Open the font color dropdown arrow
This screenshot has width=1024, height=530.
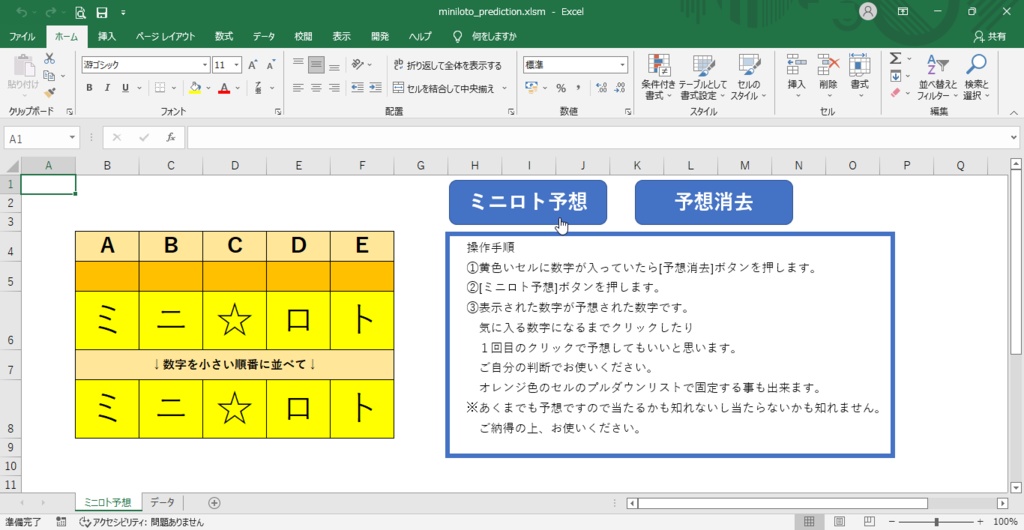tap(238, 87)
